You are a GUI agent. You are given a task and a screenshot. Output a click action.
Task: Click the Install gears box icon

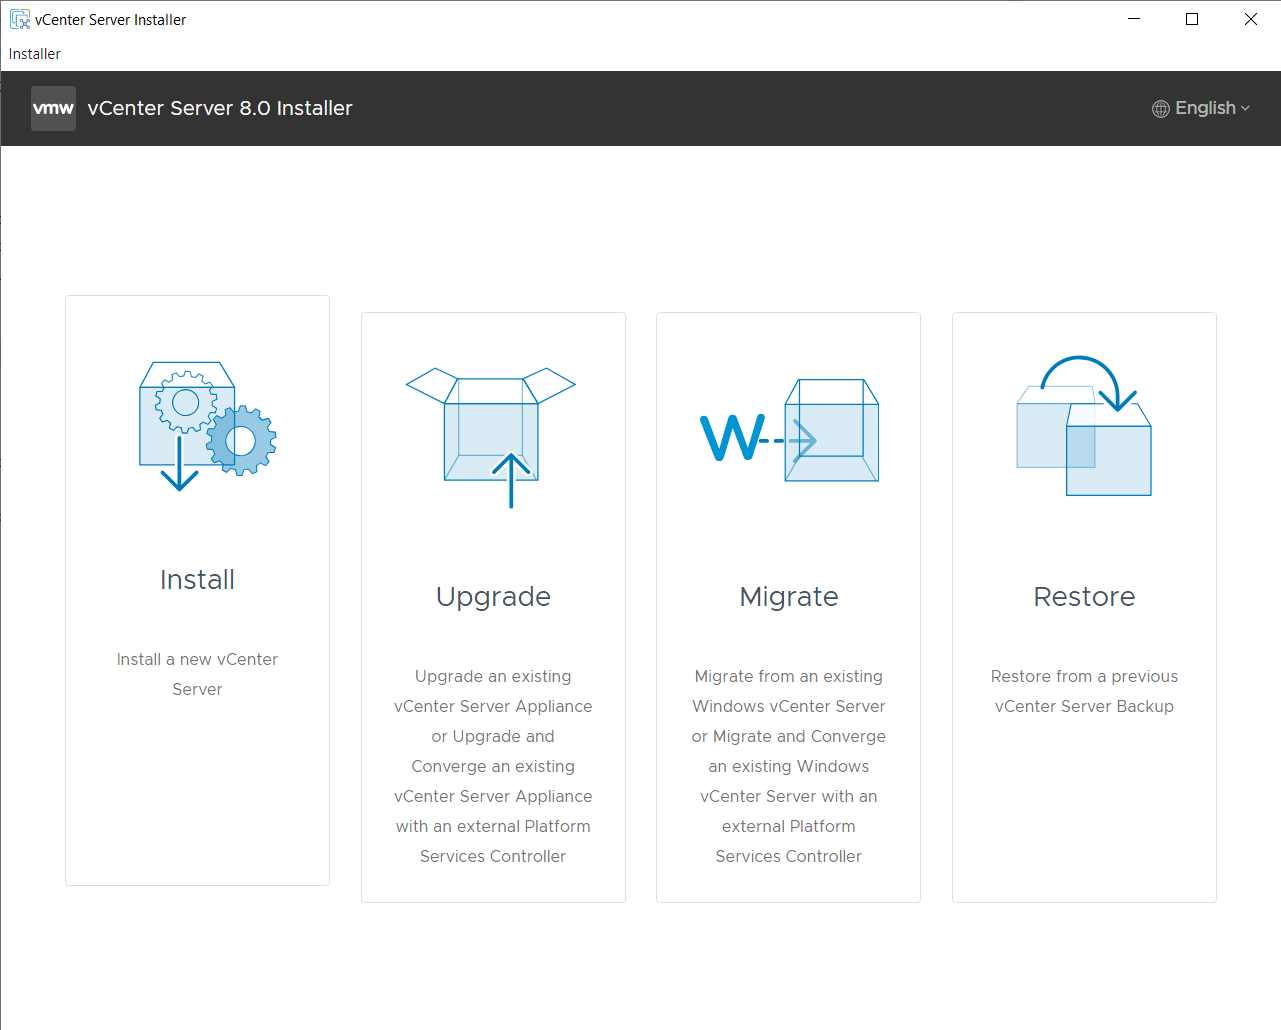point(207,426)
